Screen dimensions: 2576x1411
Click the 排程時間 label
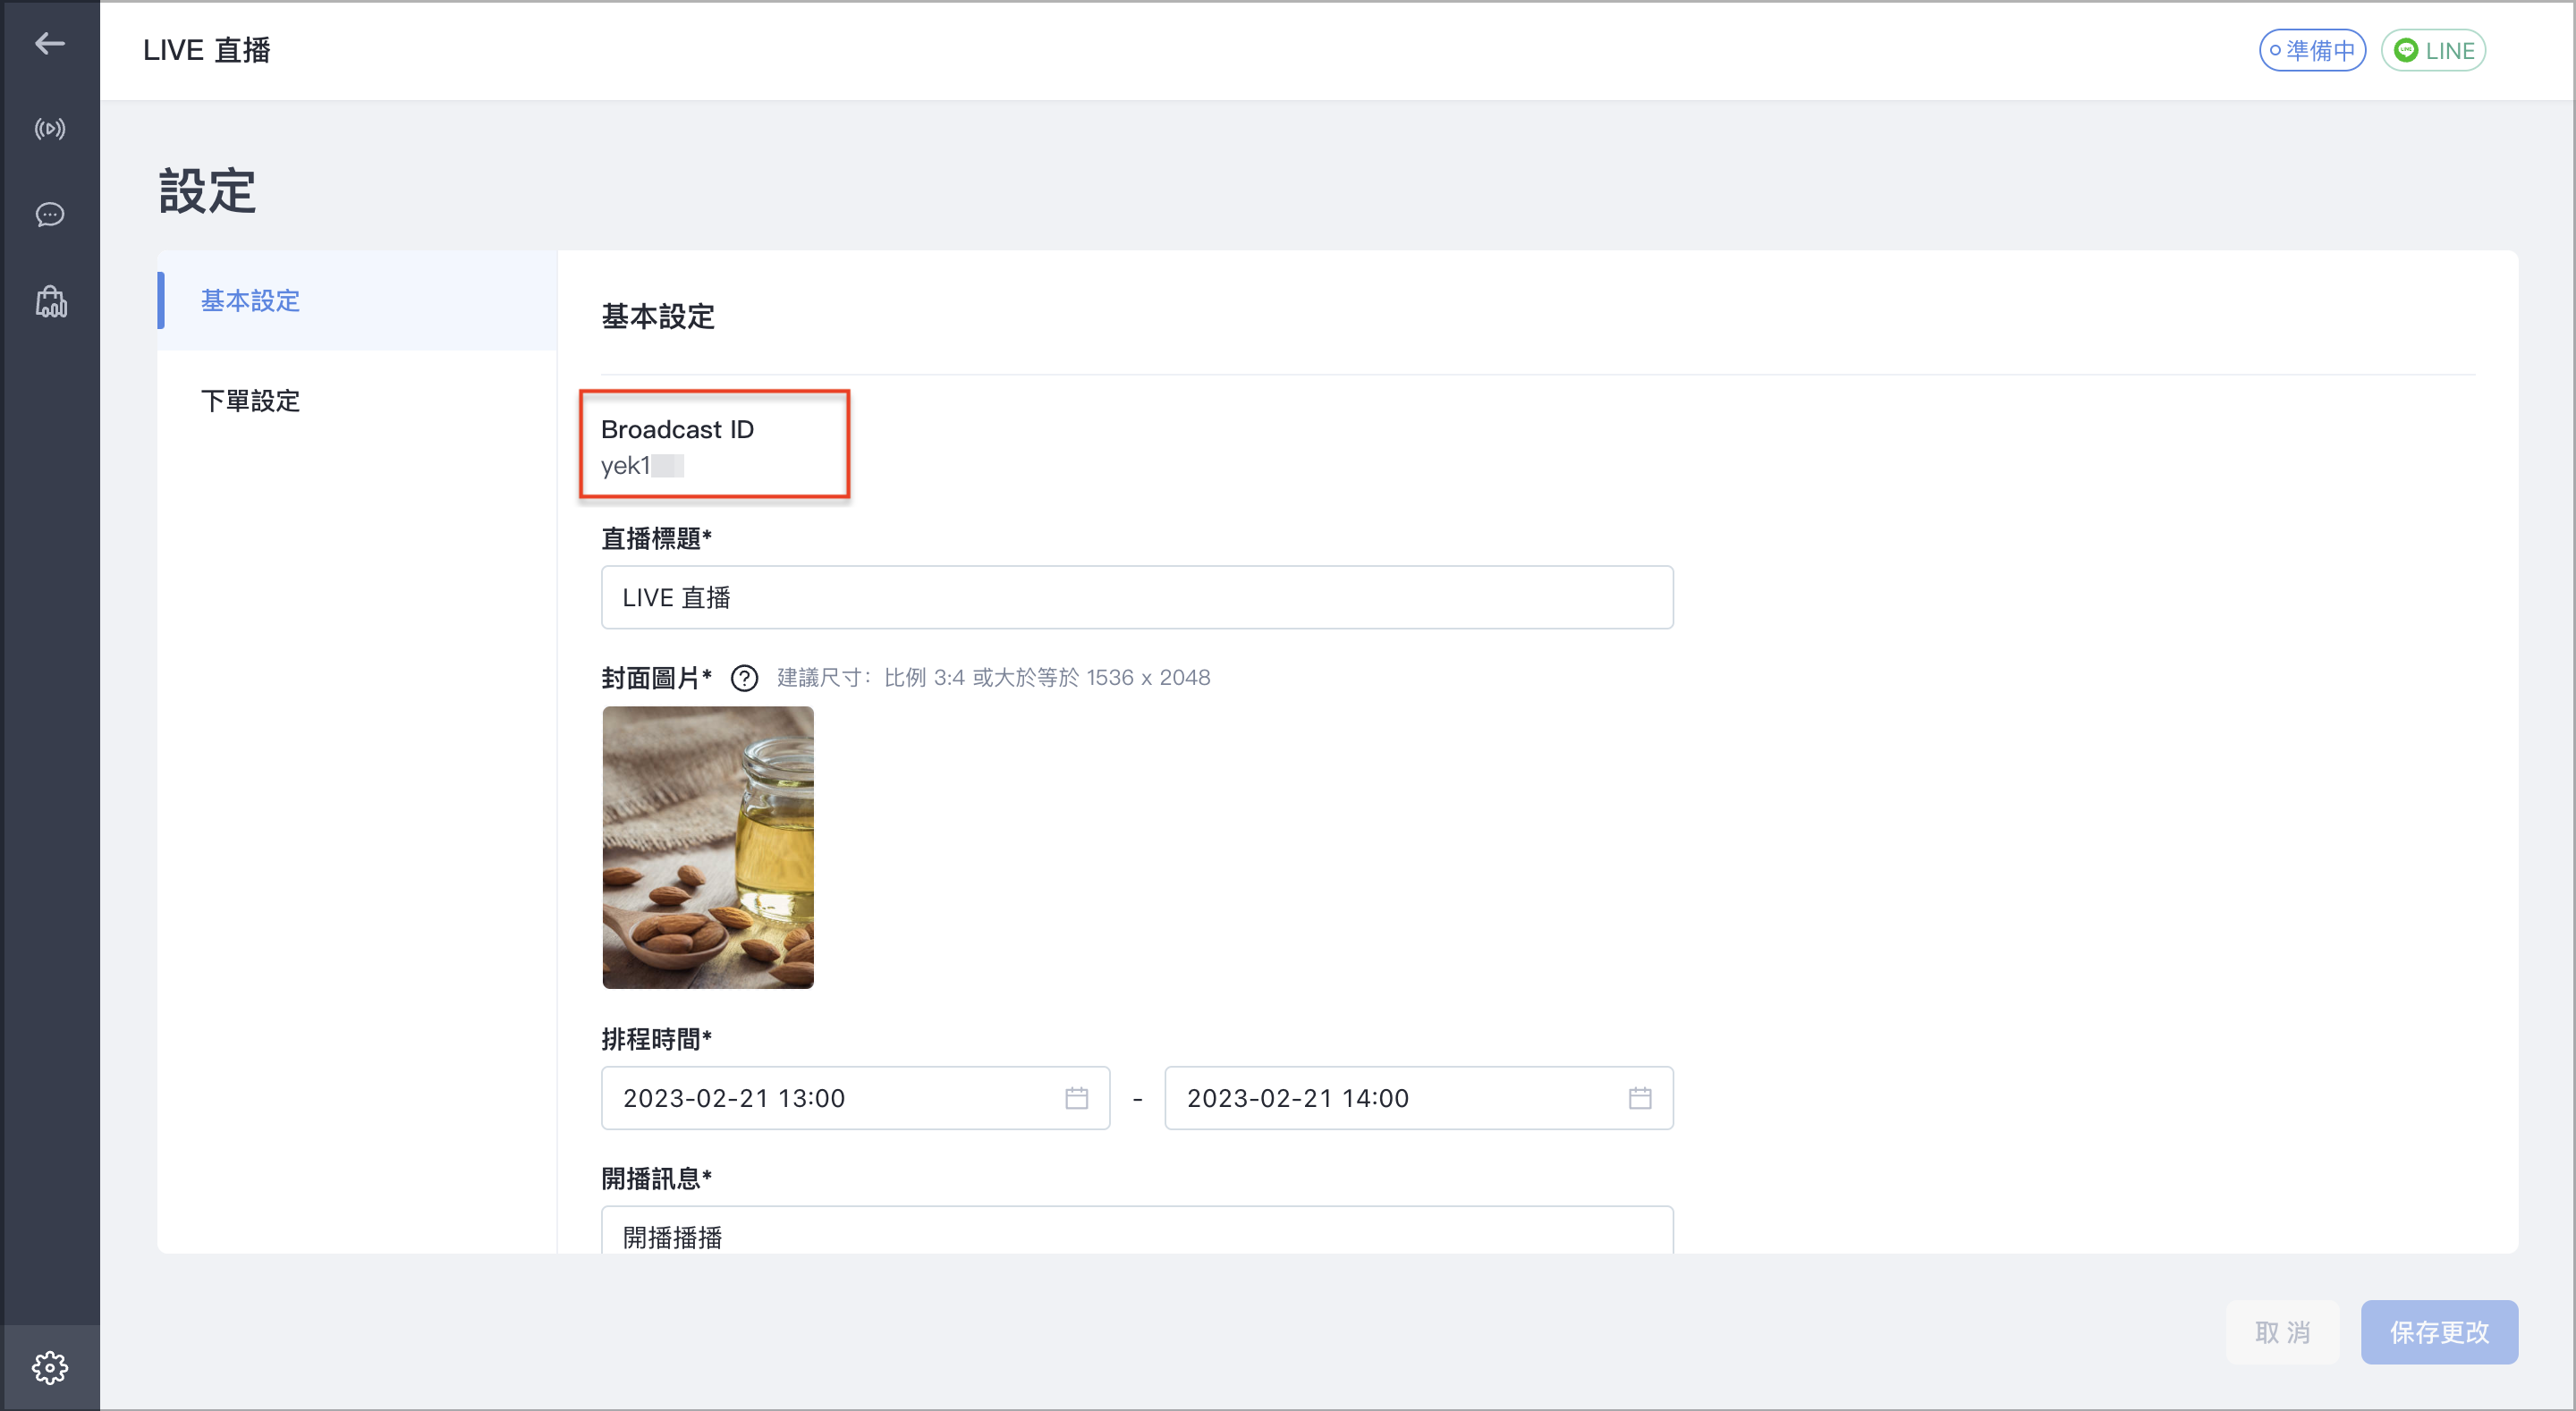(656, 1039)
